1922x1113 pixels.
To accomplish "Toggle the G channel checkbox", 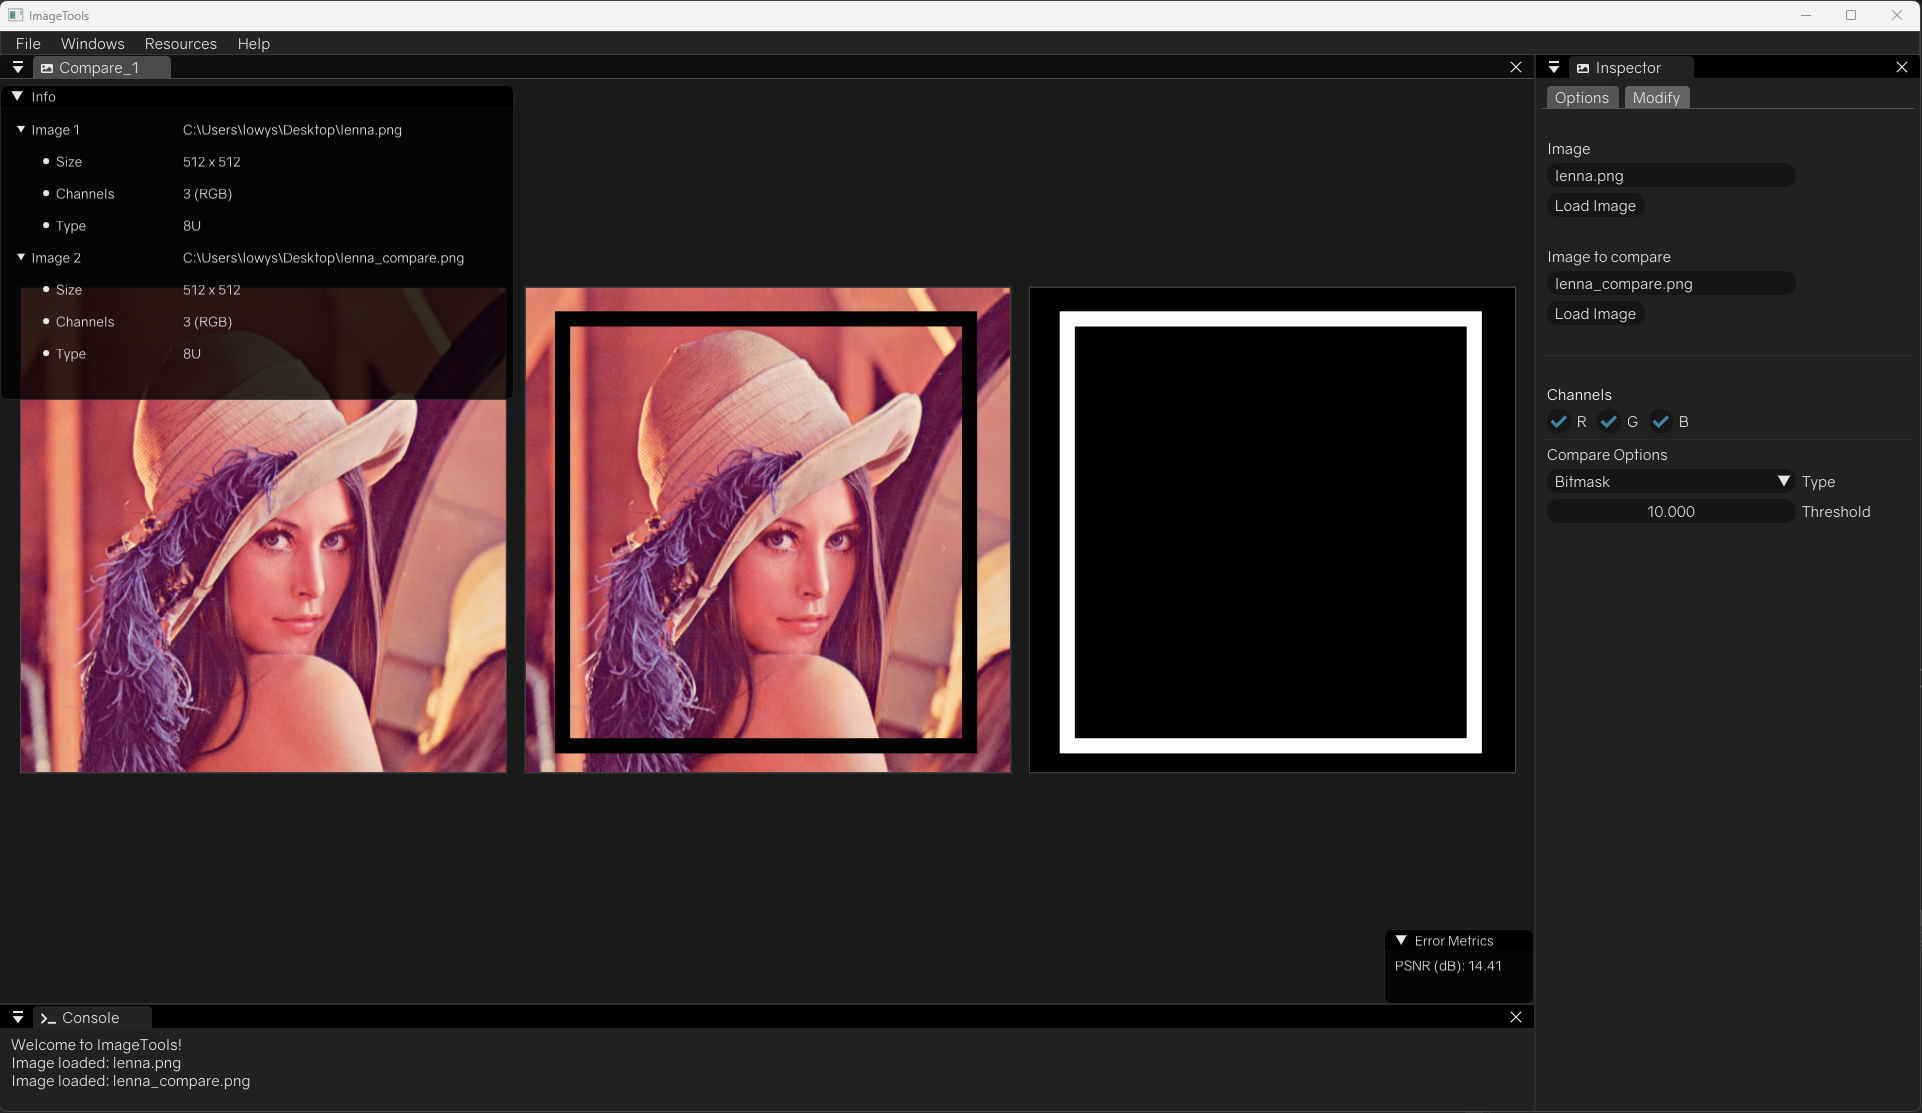I will 1609,422.
